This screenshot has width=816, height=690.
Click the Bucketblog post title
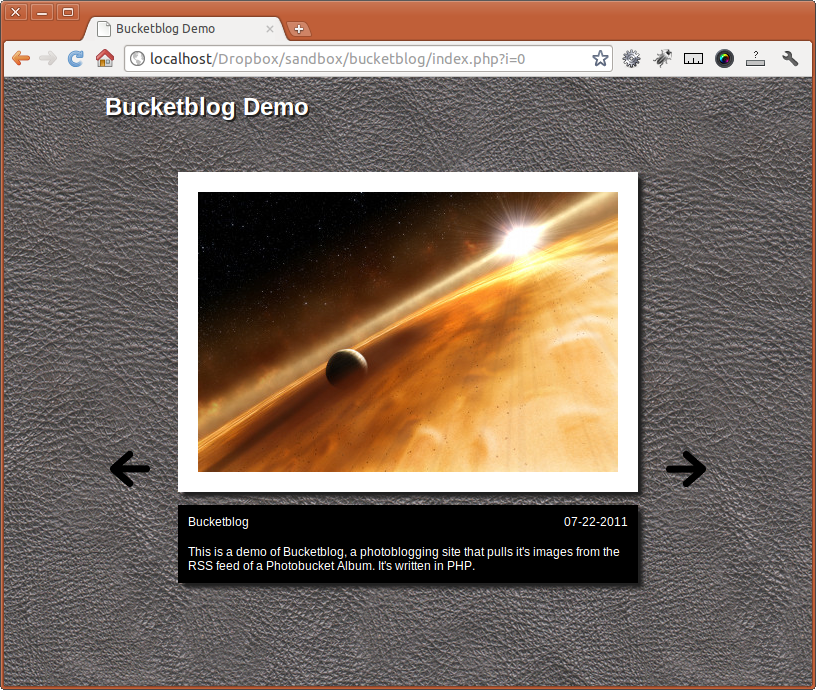218,522
